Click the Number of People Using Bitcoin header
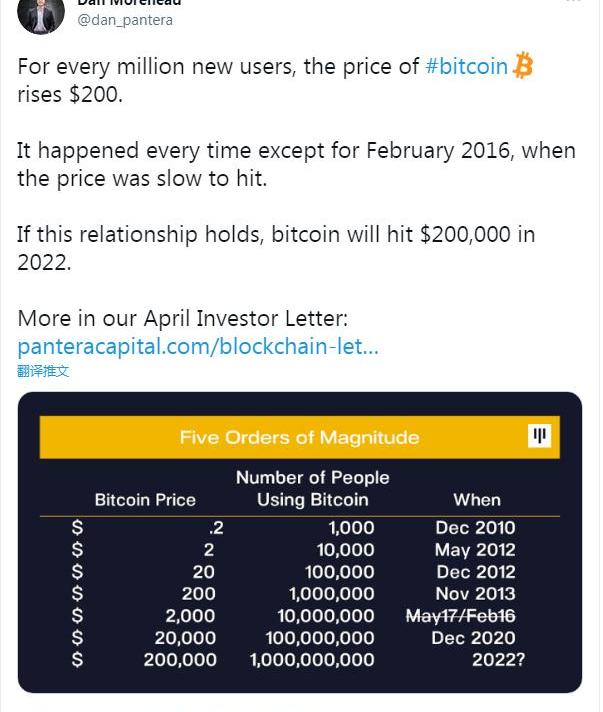 pos(312,488)
